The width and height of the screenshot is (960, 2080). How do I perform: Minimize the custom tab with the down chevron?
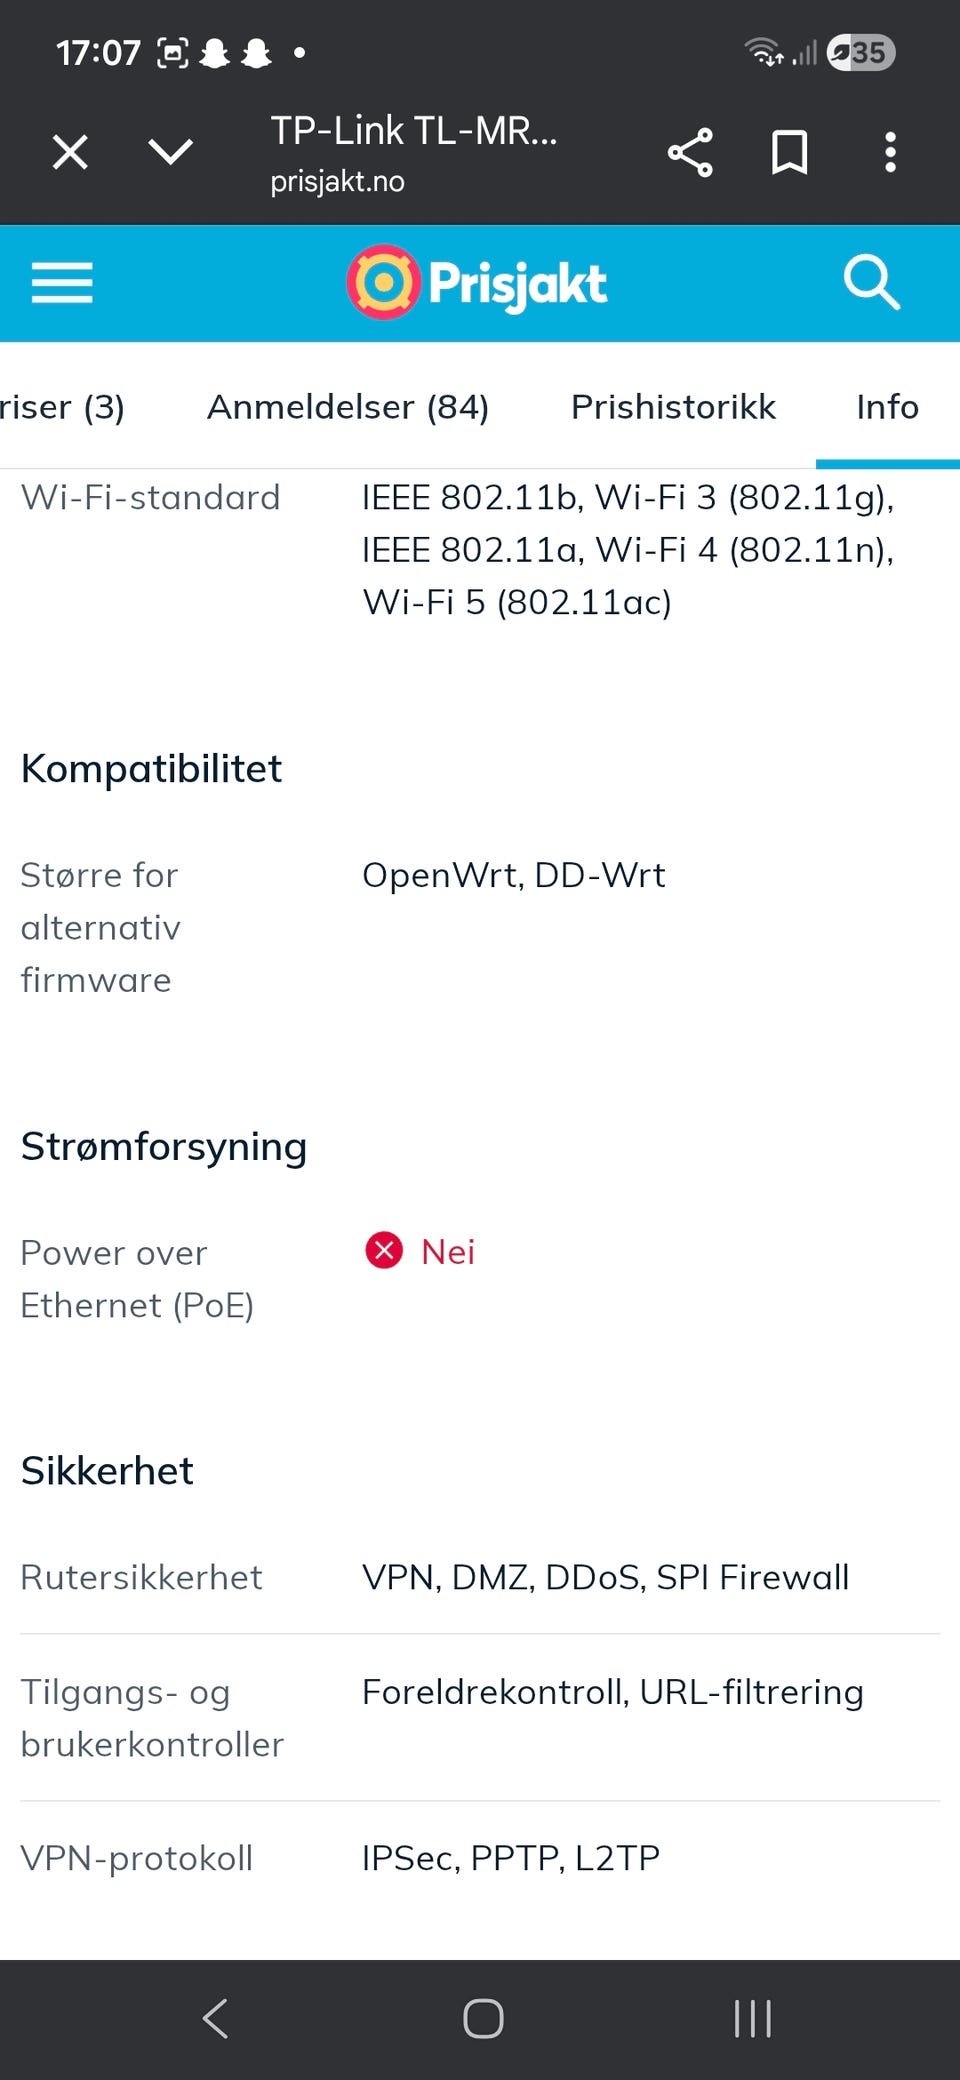(x=170, y=153)
